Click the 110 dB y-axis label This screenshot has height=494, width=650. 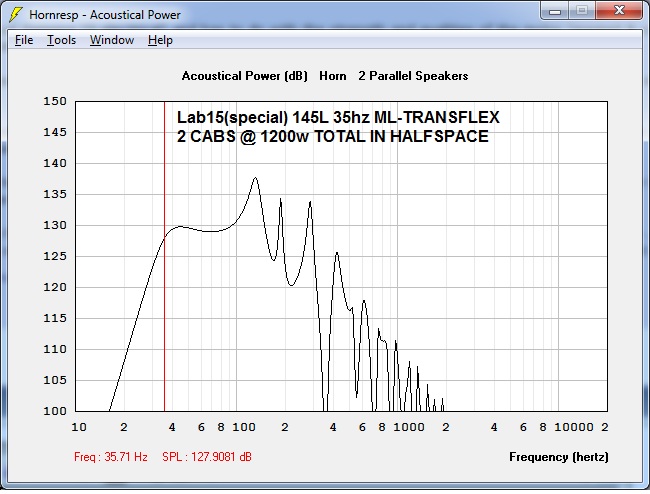[55, 349]
